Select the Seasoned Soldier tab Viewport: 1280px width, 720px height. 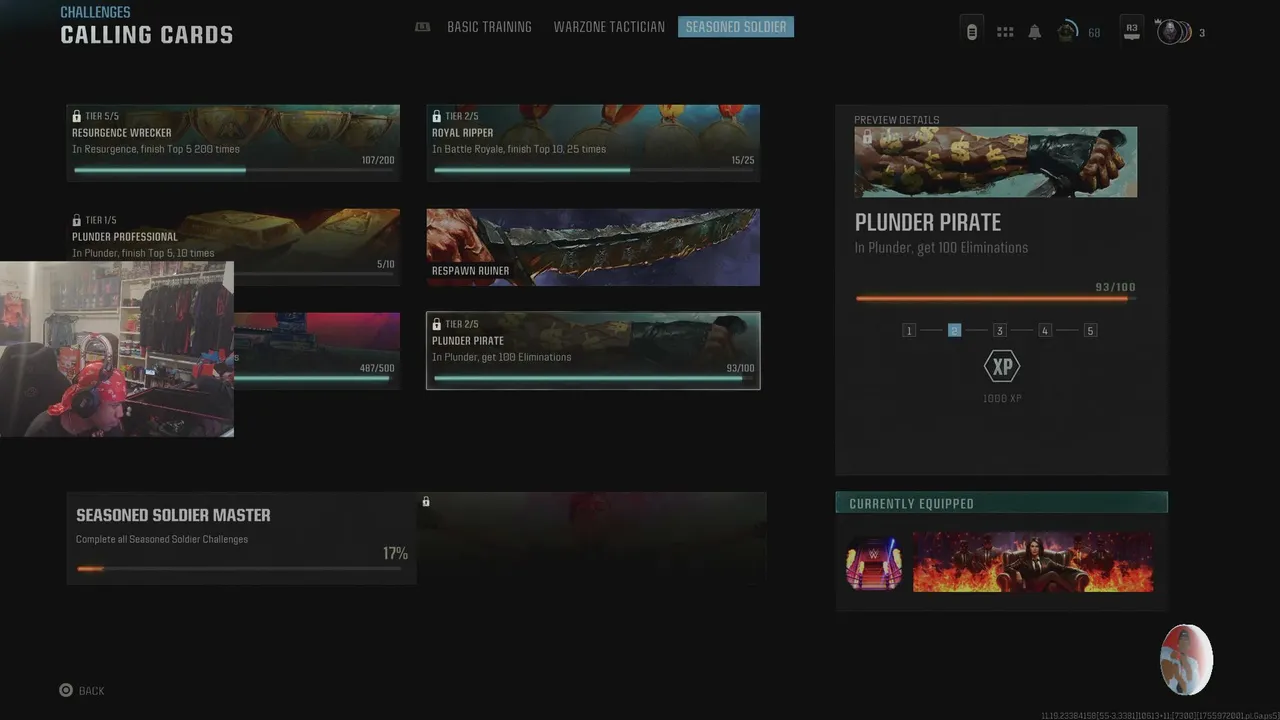pyautogui.click(x=736, y=27)
